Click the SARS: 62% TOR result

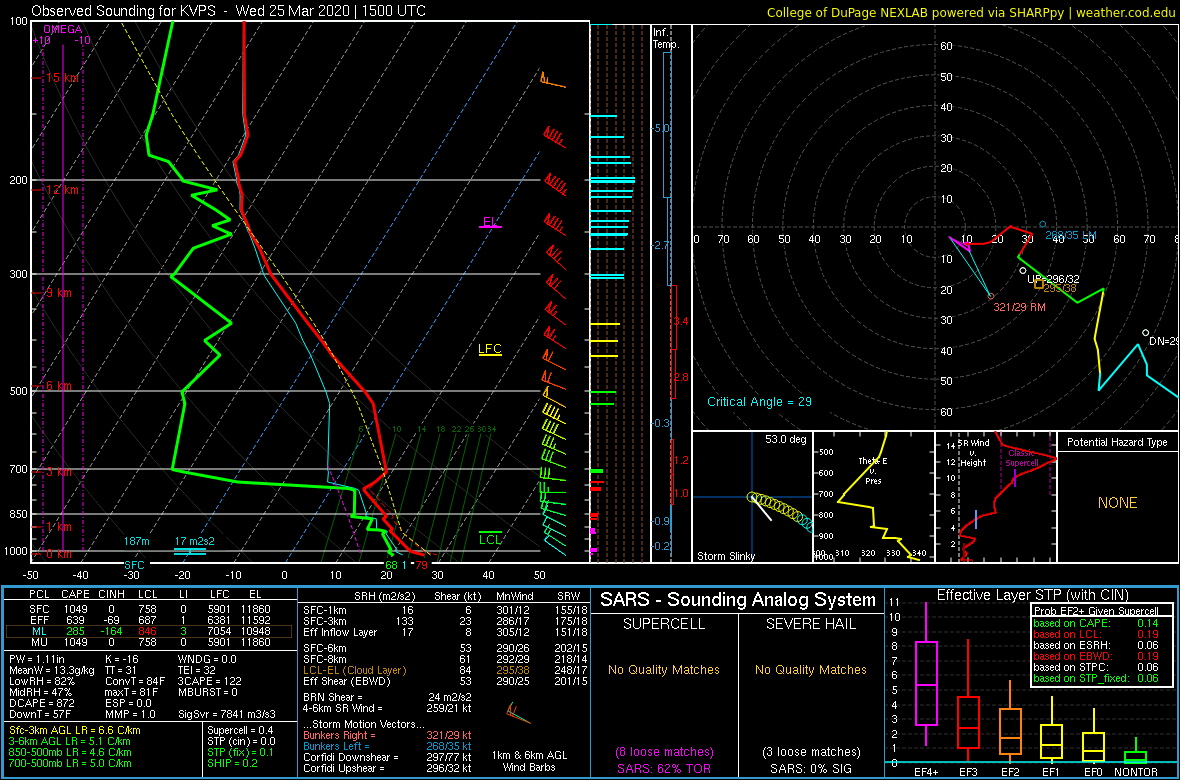(x=662, y=767)
